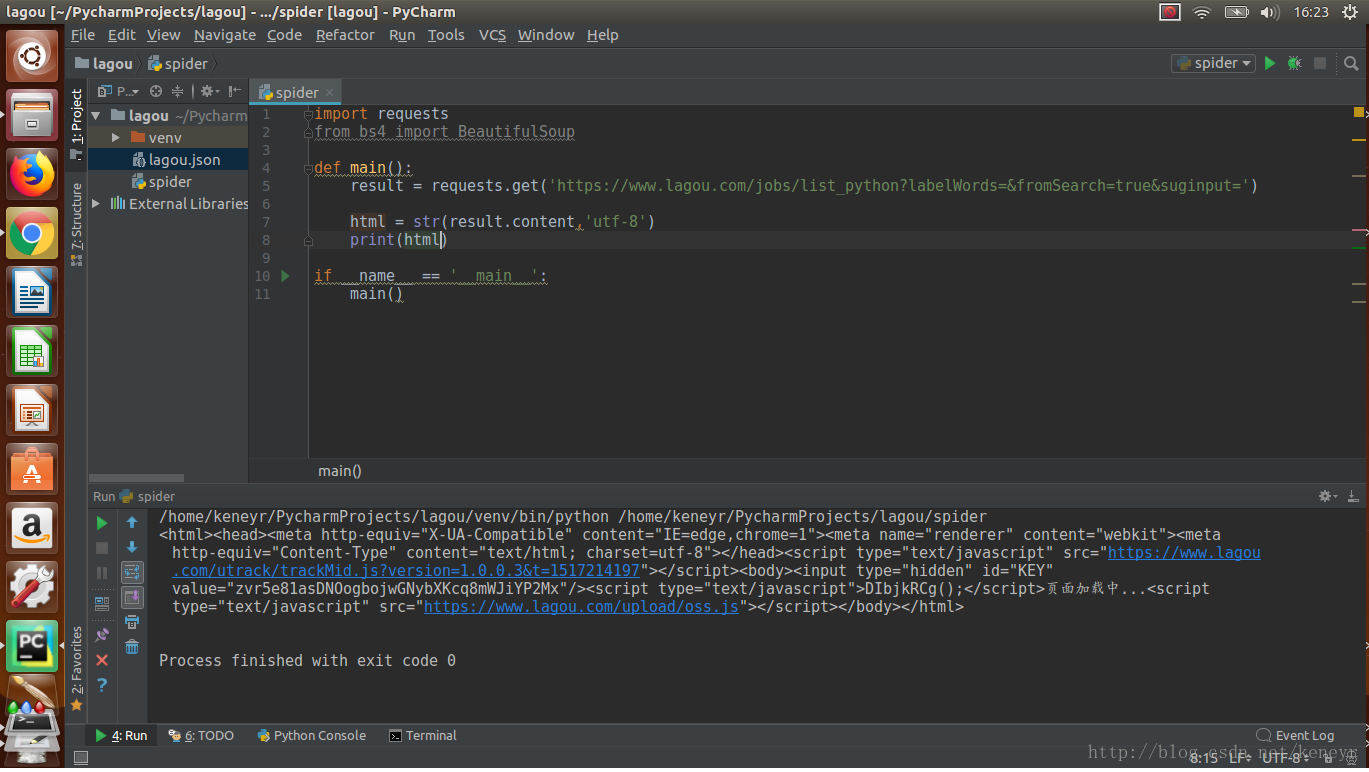Image resolution: width=1369 pixels, height=772 pixels.
Task: Click the stop square in the top toolbar
Action: pyautogui.click(x=1320, y=63)
